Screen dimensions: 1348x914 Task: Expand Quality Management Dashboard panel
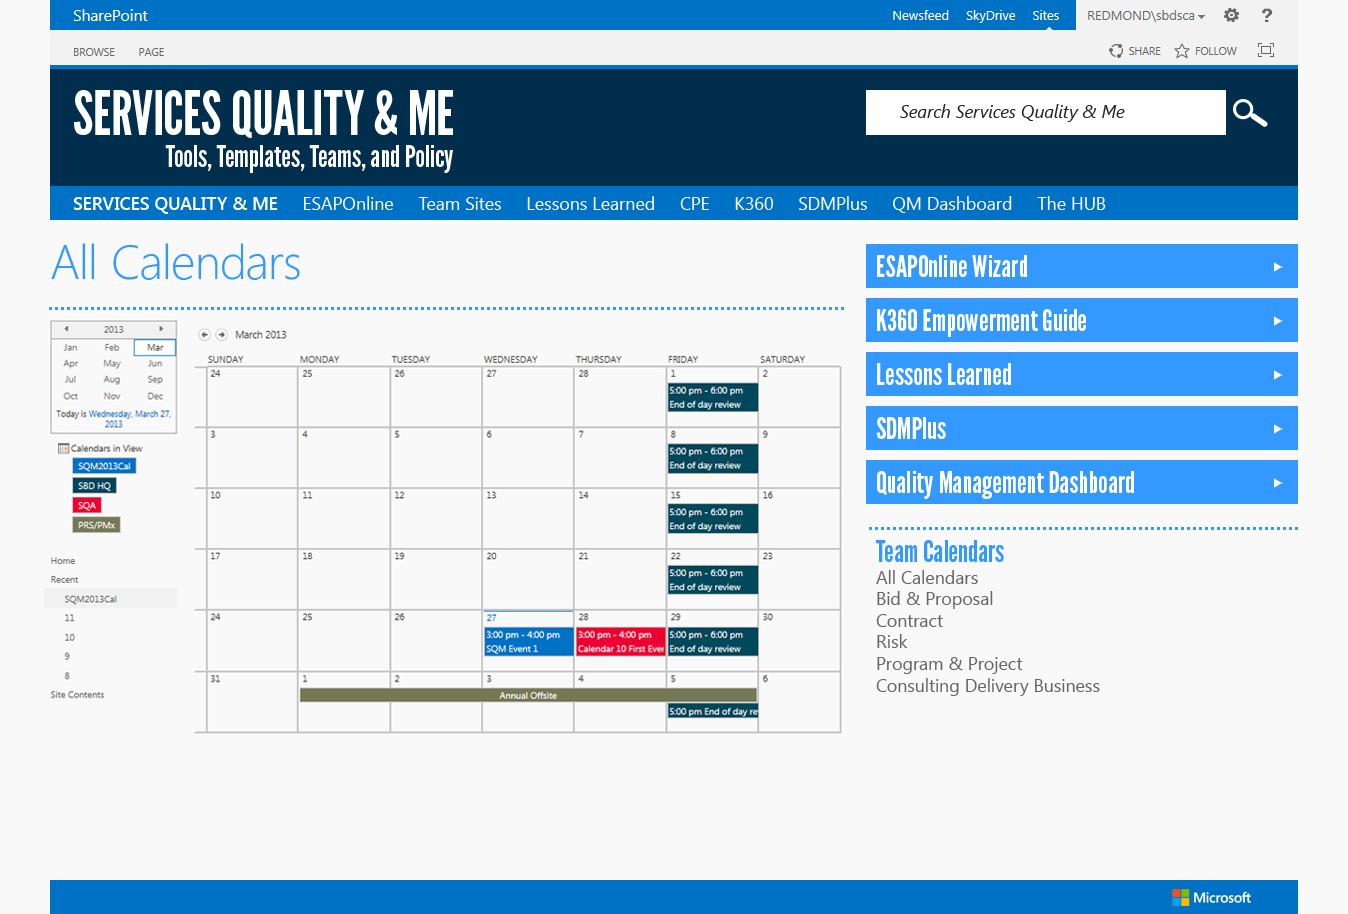[x=1082, y=482]
